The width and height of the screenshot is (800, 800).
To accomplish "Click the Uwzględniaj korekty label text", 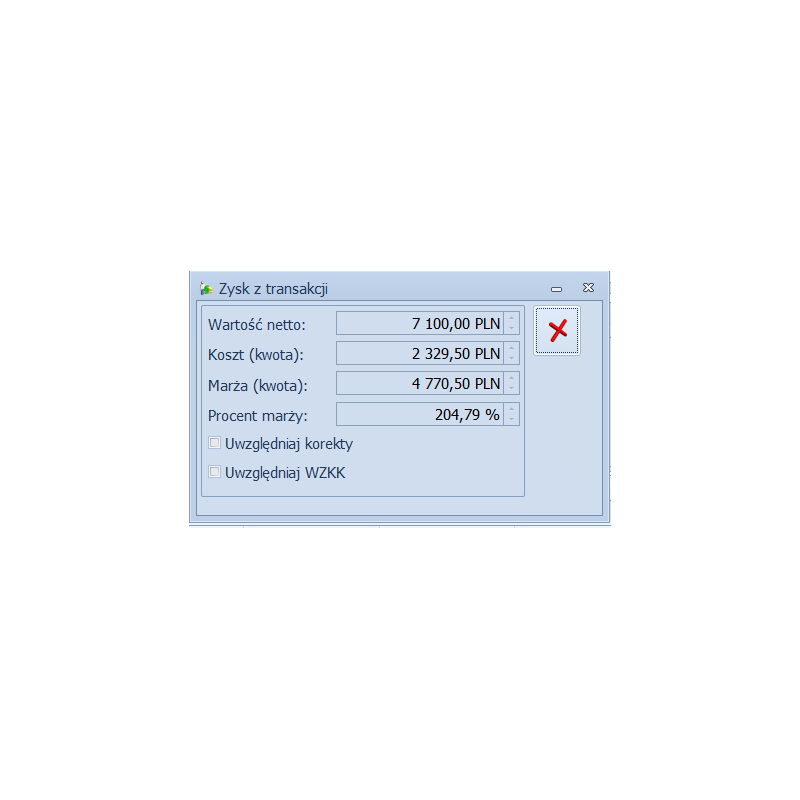I will (289, 444).
